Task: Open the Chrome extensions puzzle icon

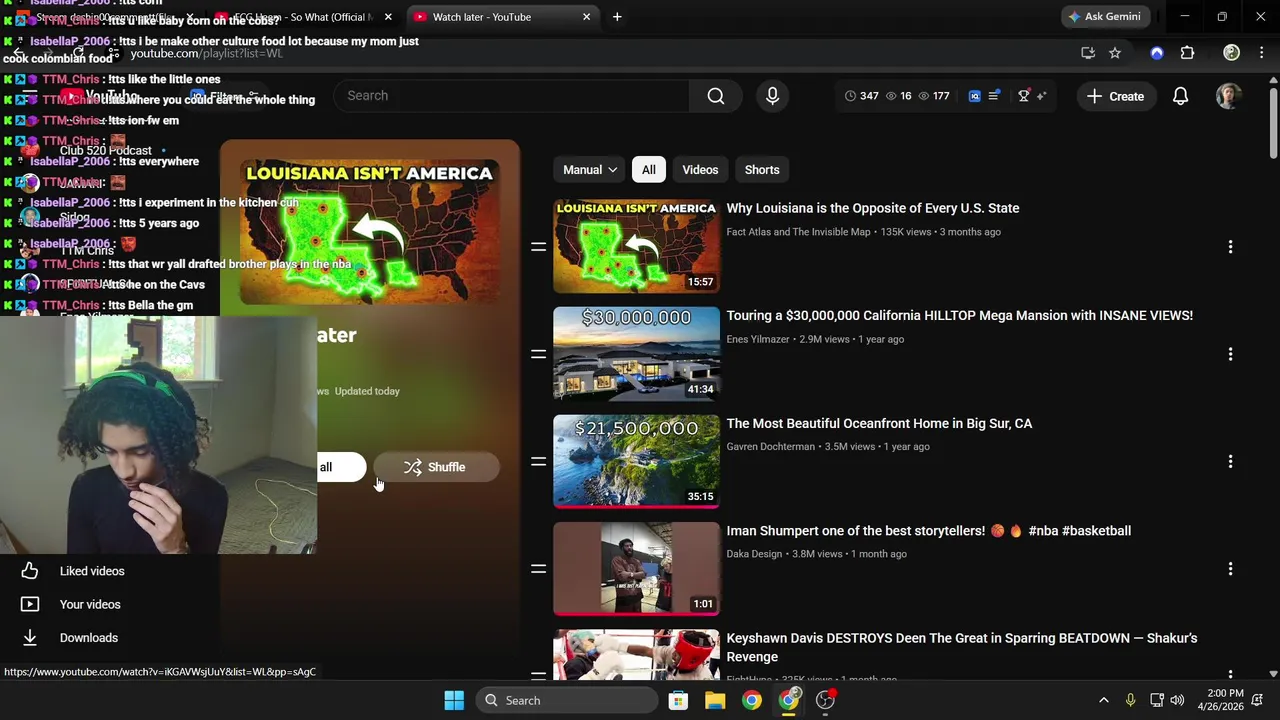Action: 1187,53
